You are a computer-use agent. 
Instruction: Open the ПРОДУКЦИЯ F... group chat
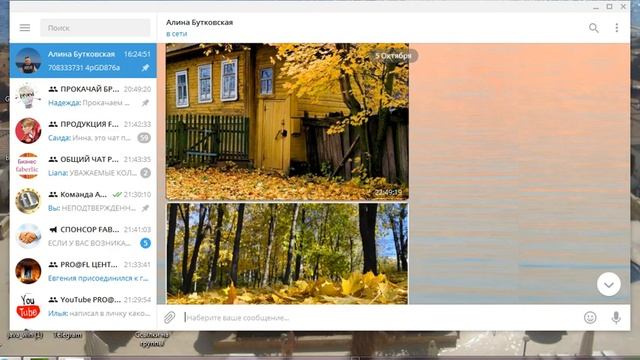[83, 131]
